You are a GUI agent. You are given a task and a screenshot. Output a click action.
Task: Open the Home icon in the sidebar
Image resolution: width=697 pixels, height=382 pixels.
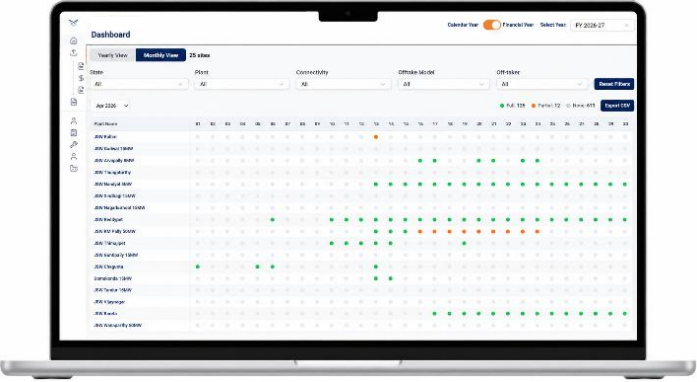pos(74,41)
